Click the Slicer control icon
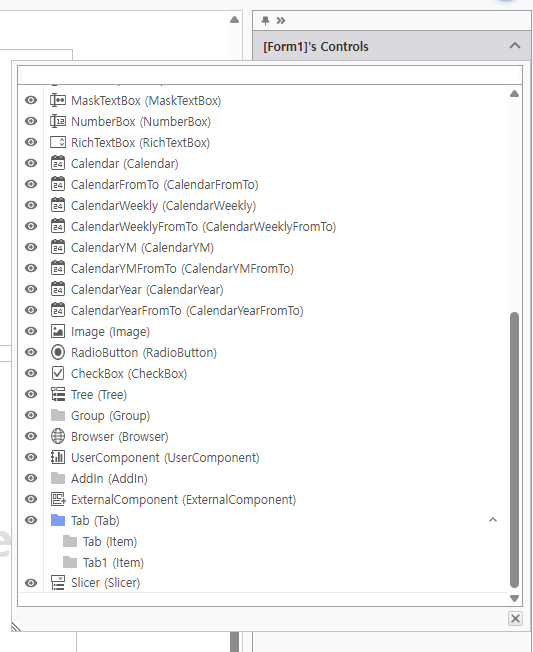533x652 pixels. coord(58,583)
